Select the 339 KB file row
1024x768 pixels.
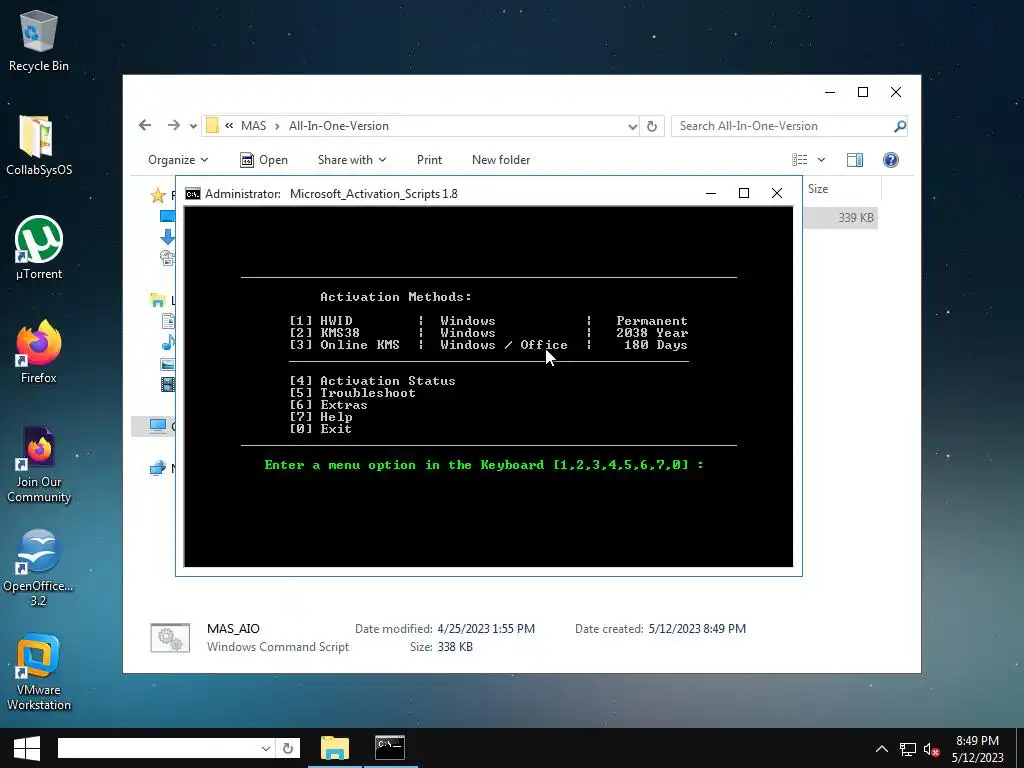[840, 217]
